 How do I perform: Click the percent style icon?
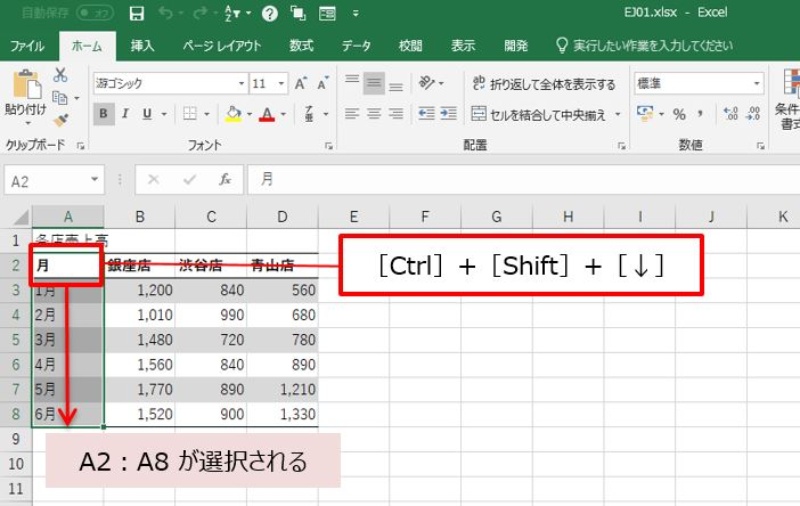(x=679, y=114)
